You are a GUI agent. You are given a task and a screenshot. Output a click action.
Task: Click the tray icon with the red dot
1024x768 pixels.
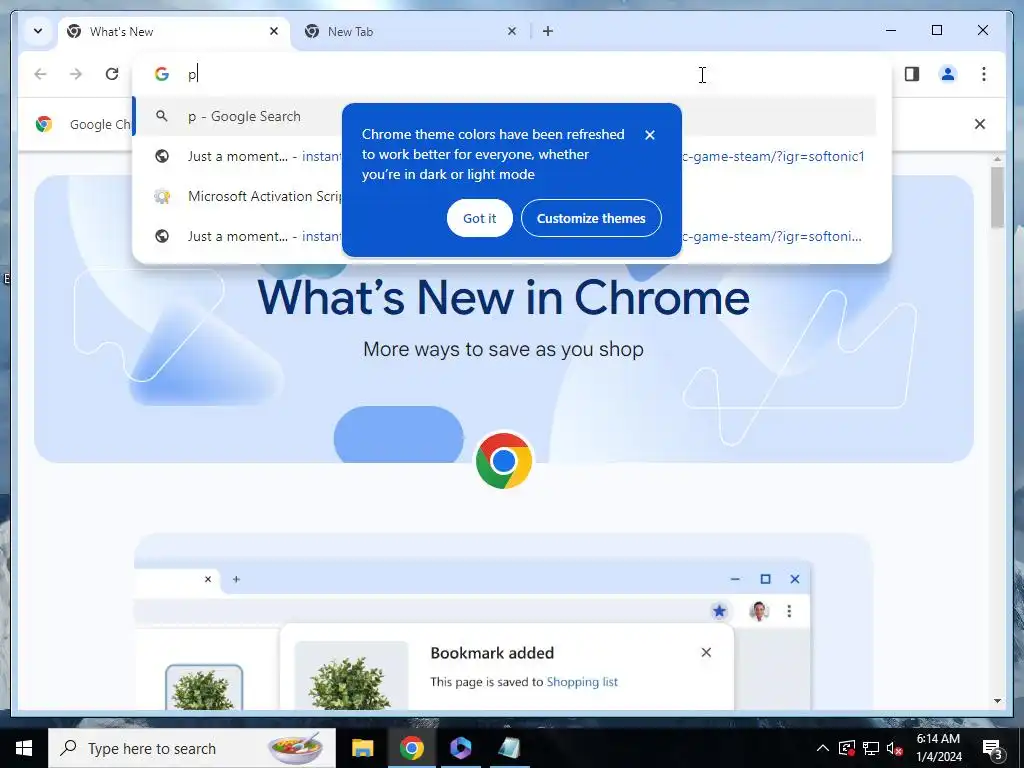tap(847, 748)
